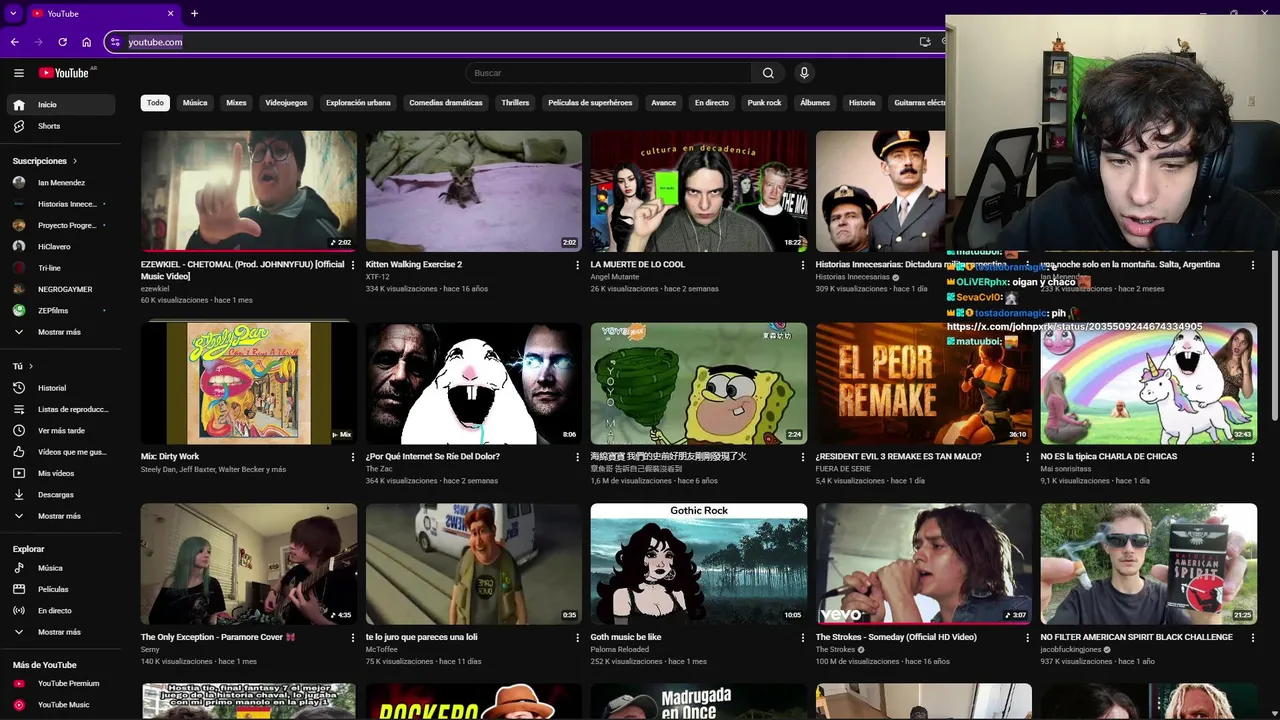
Task: Select the Exploración urbana chip
Action: pos(358,103)
